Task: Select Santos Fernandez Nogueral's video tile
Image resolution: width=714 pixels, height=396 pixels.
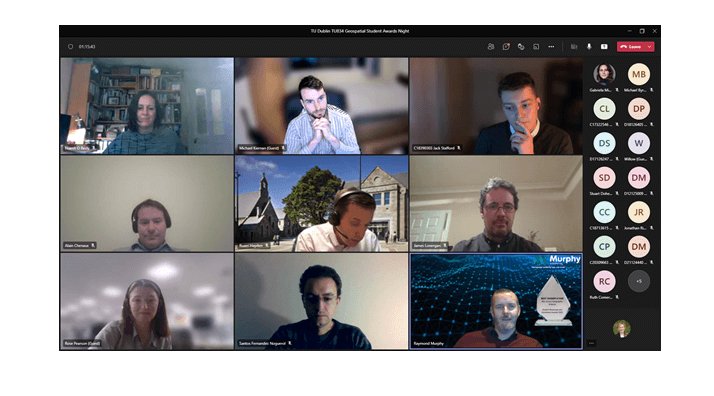Action: (321, 301)
